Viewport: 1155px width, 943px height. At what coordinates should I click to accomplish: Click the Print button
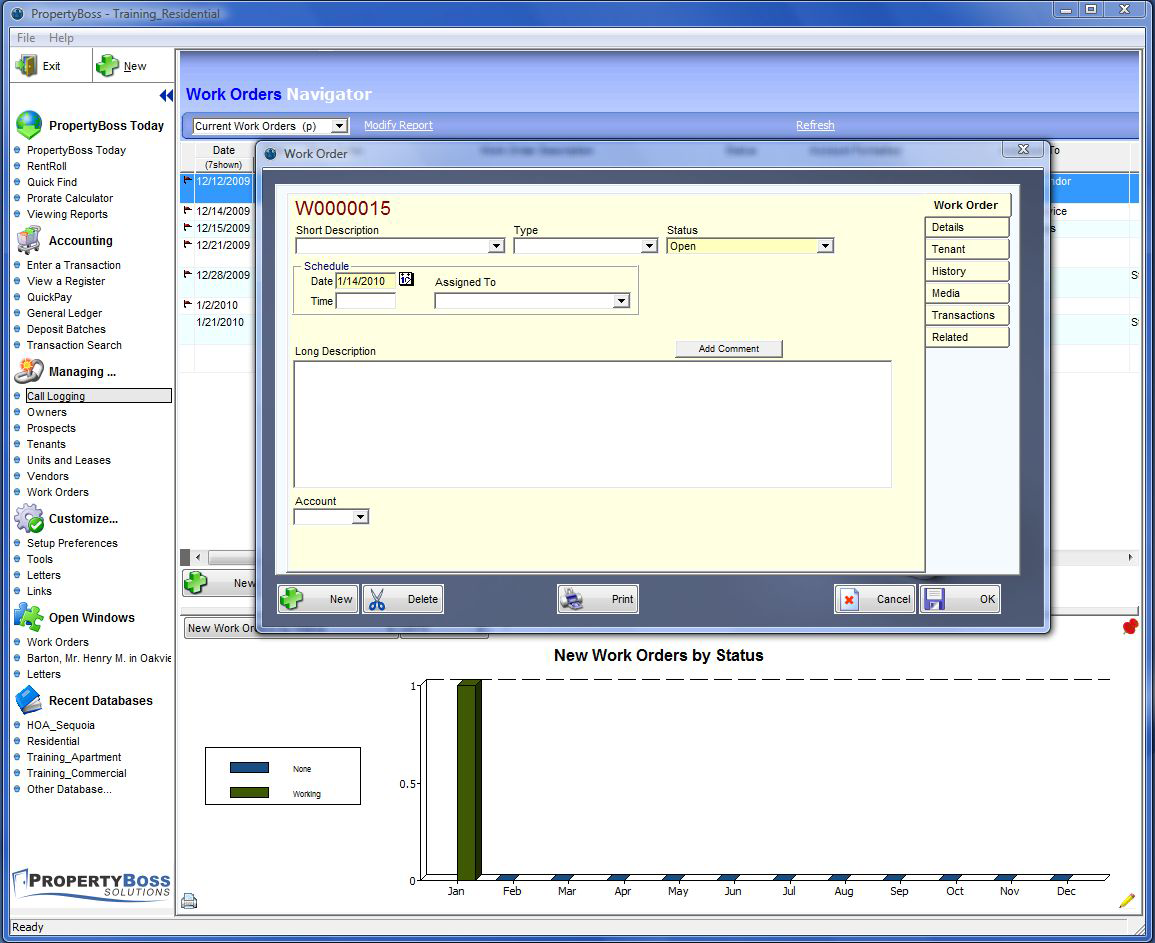(597, 599)
